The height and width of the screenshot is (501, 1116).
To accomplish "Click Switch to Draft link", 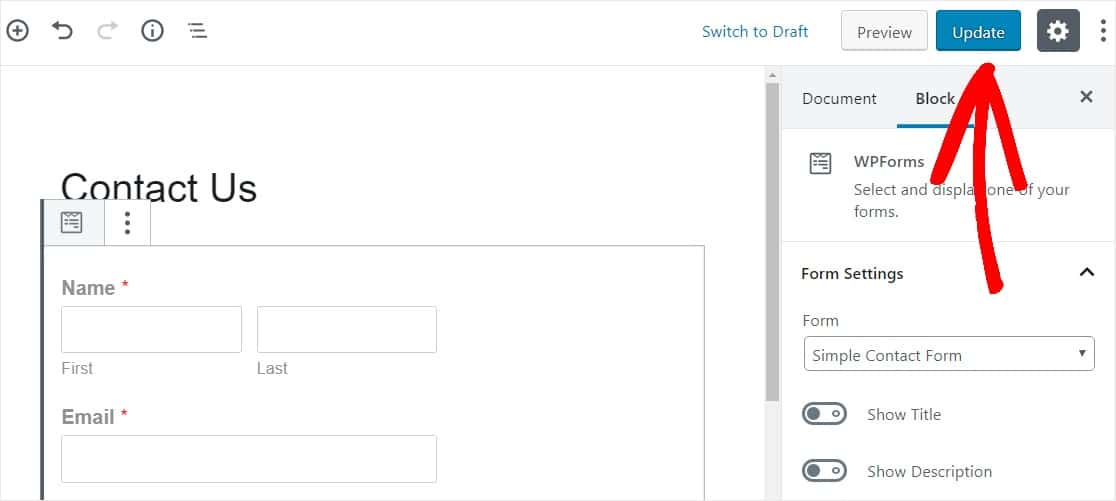I will (x=755, y=31).
